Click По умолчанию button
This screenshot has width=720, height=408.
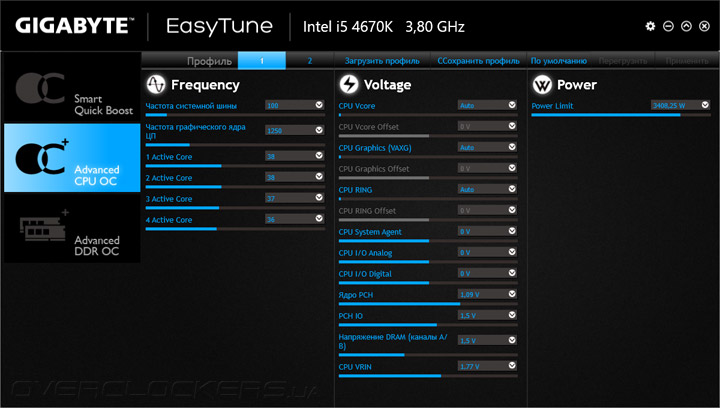click(x=559, y=61)
